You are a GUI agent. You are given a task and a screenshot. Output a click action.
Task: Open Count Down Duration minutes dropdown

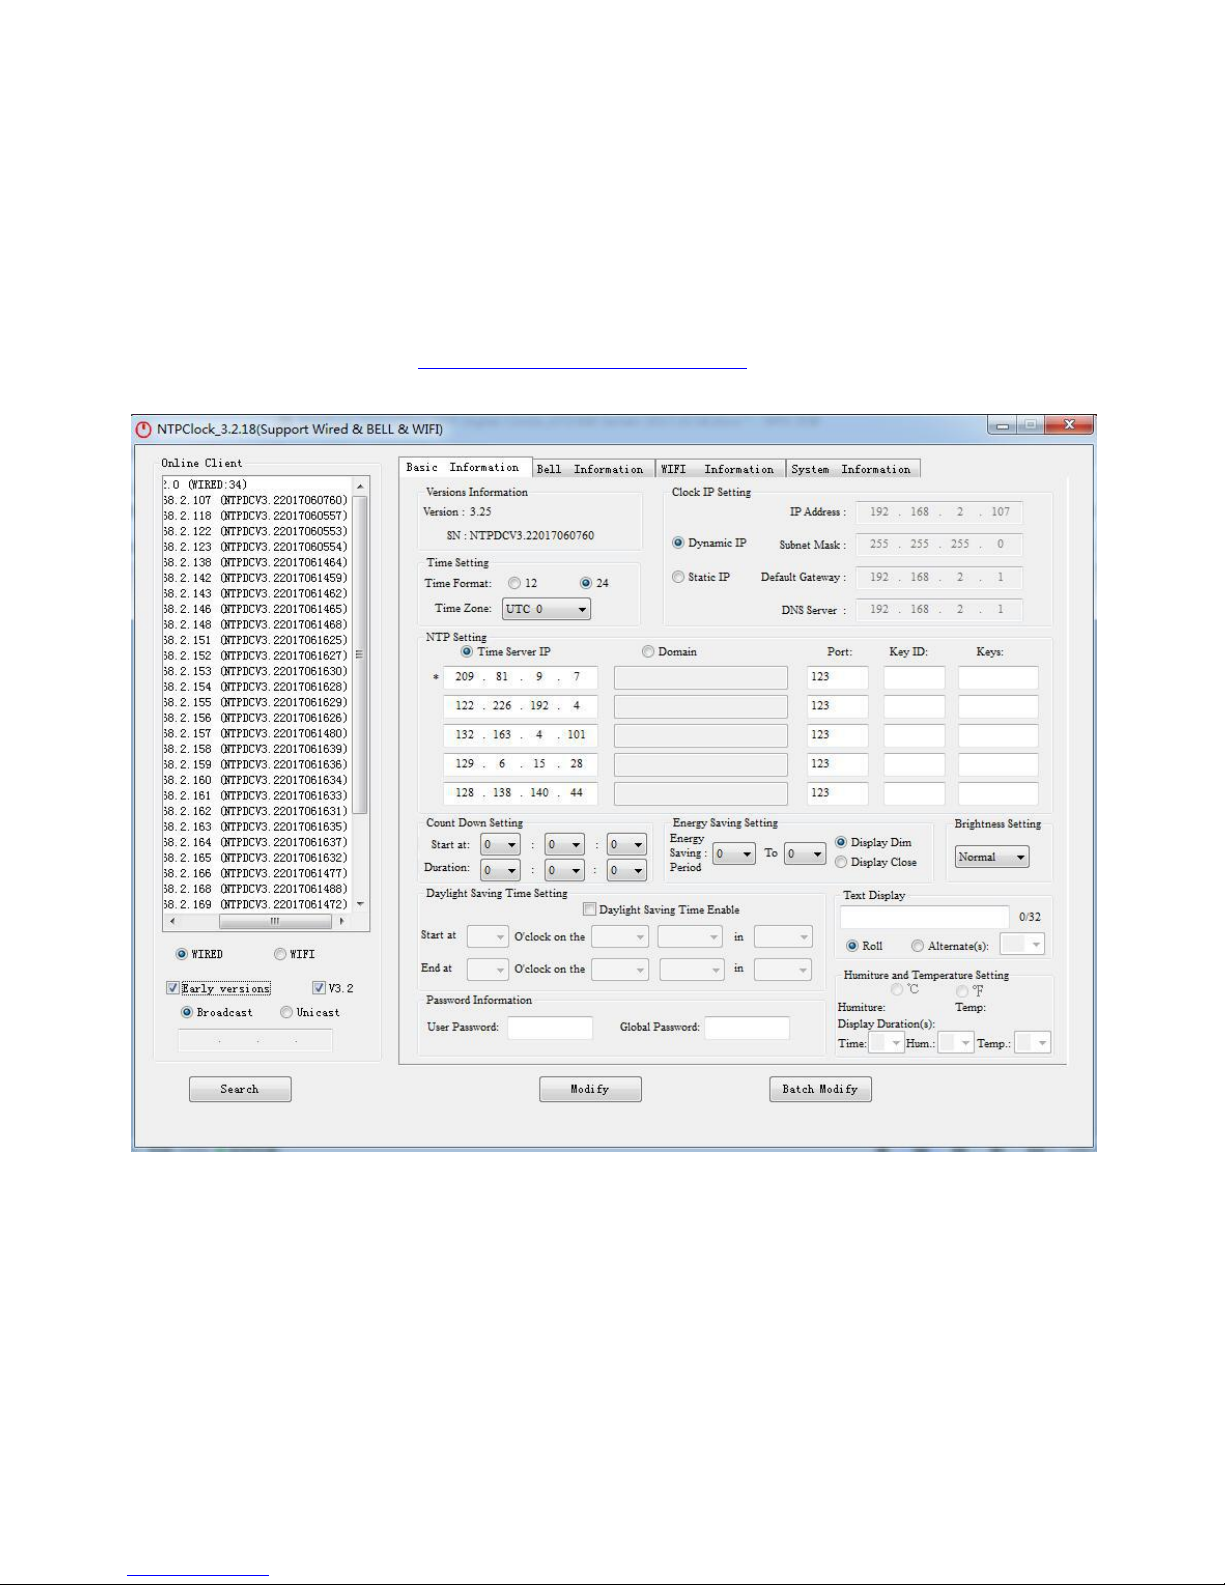coord(564,871)
